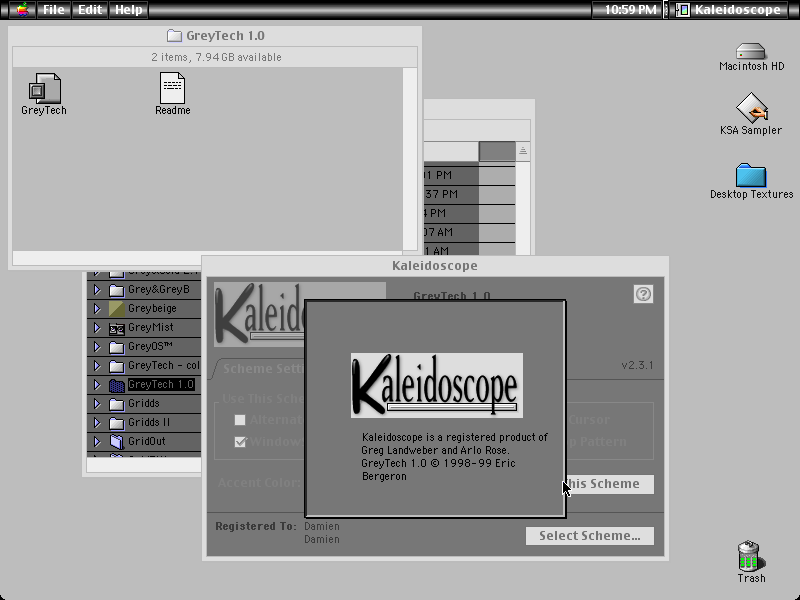The width and height of the screenshot is (800, 600).
Task: Select the 'Grey&GreyB' list row name
Action: [x=159, y=290]
